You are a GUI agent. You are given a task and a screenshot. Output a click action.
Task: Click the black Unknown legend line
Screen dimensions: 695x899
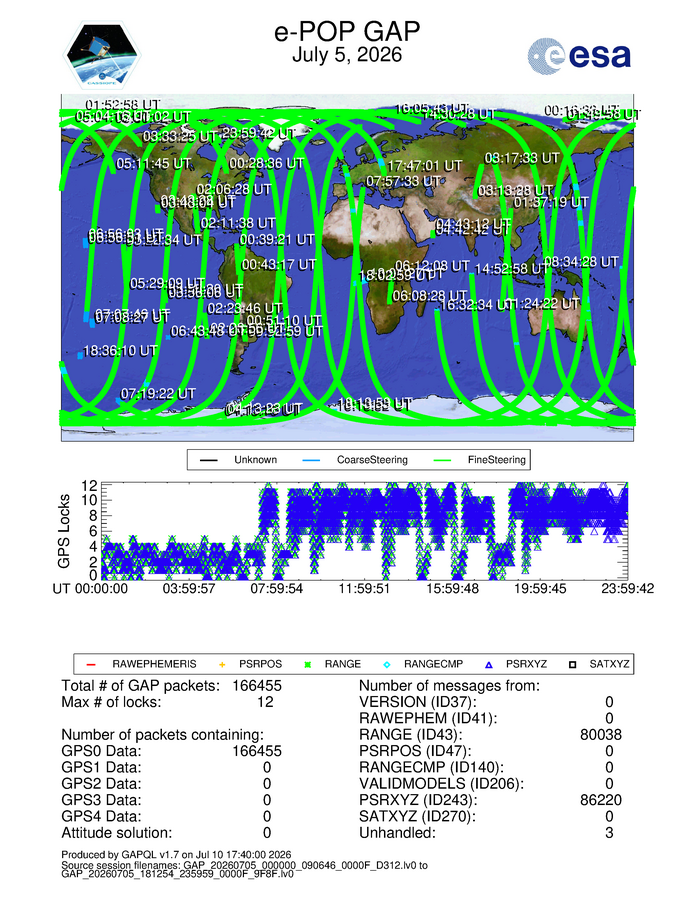pos(209,460)
